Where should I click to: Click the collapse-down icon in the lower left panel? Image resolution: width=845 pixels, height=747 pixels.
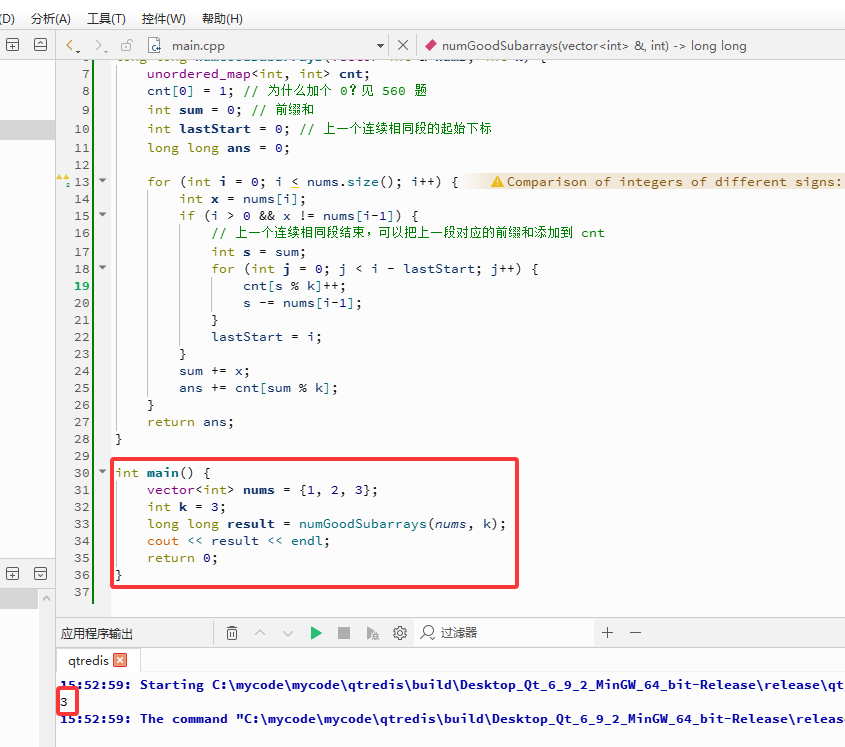(x=40, y=573)
